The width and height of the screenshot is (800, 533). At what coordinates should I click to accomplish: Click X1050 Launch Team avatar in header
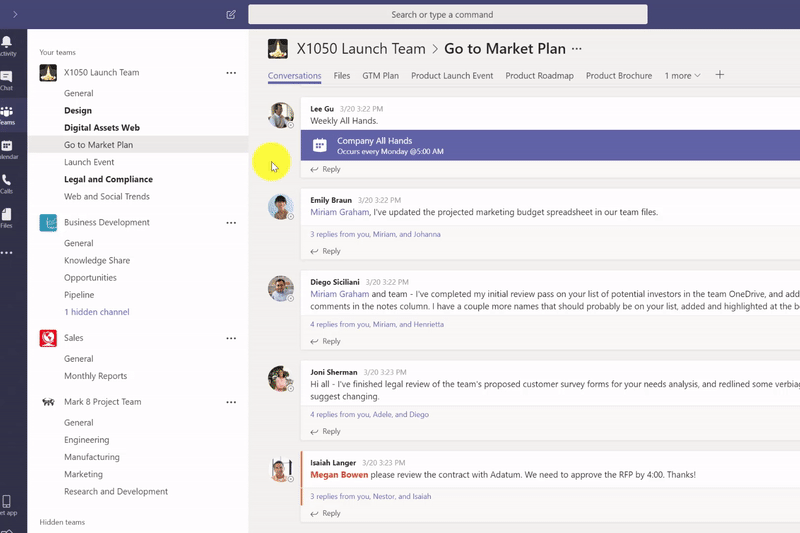pos(278,49)
